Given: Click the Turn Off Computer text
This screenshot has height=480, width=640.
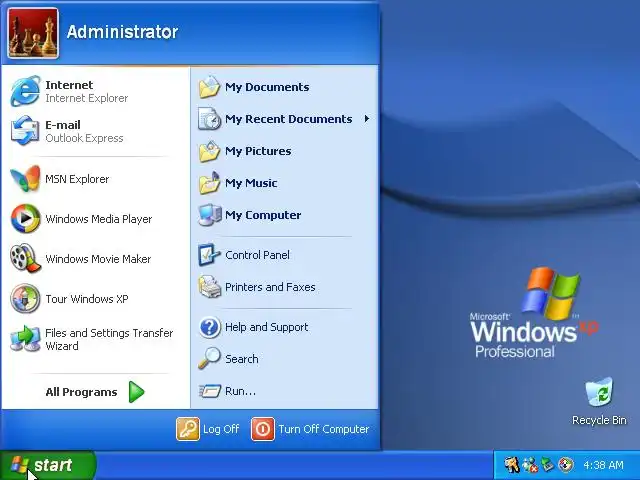Looking at the screenshot, I should pos(324,429).
